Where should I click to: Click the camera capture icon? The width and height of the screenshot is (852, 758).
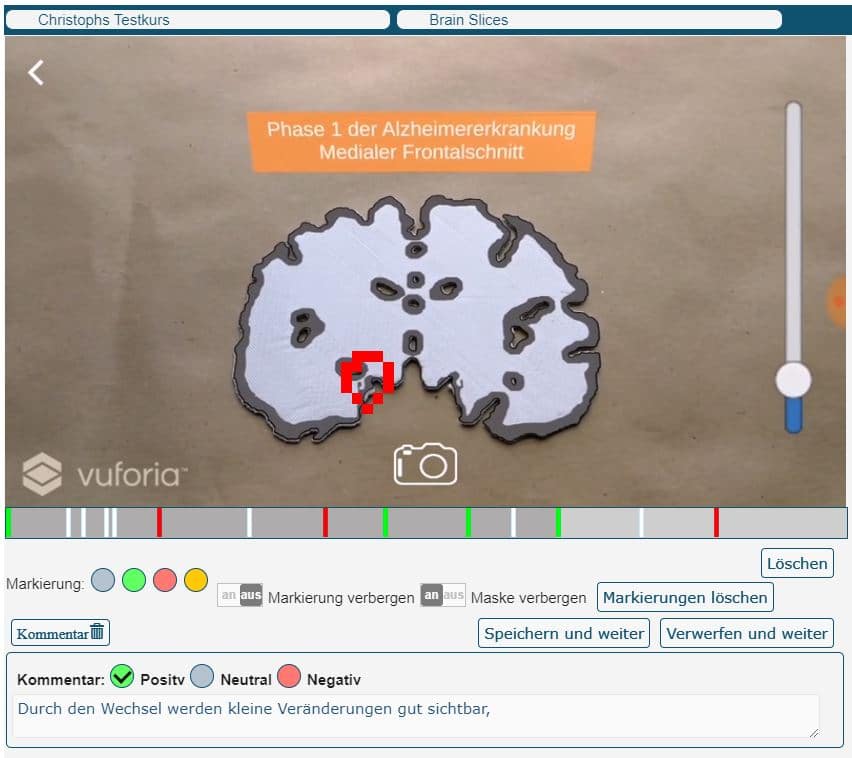point(425,463)
